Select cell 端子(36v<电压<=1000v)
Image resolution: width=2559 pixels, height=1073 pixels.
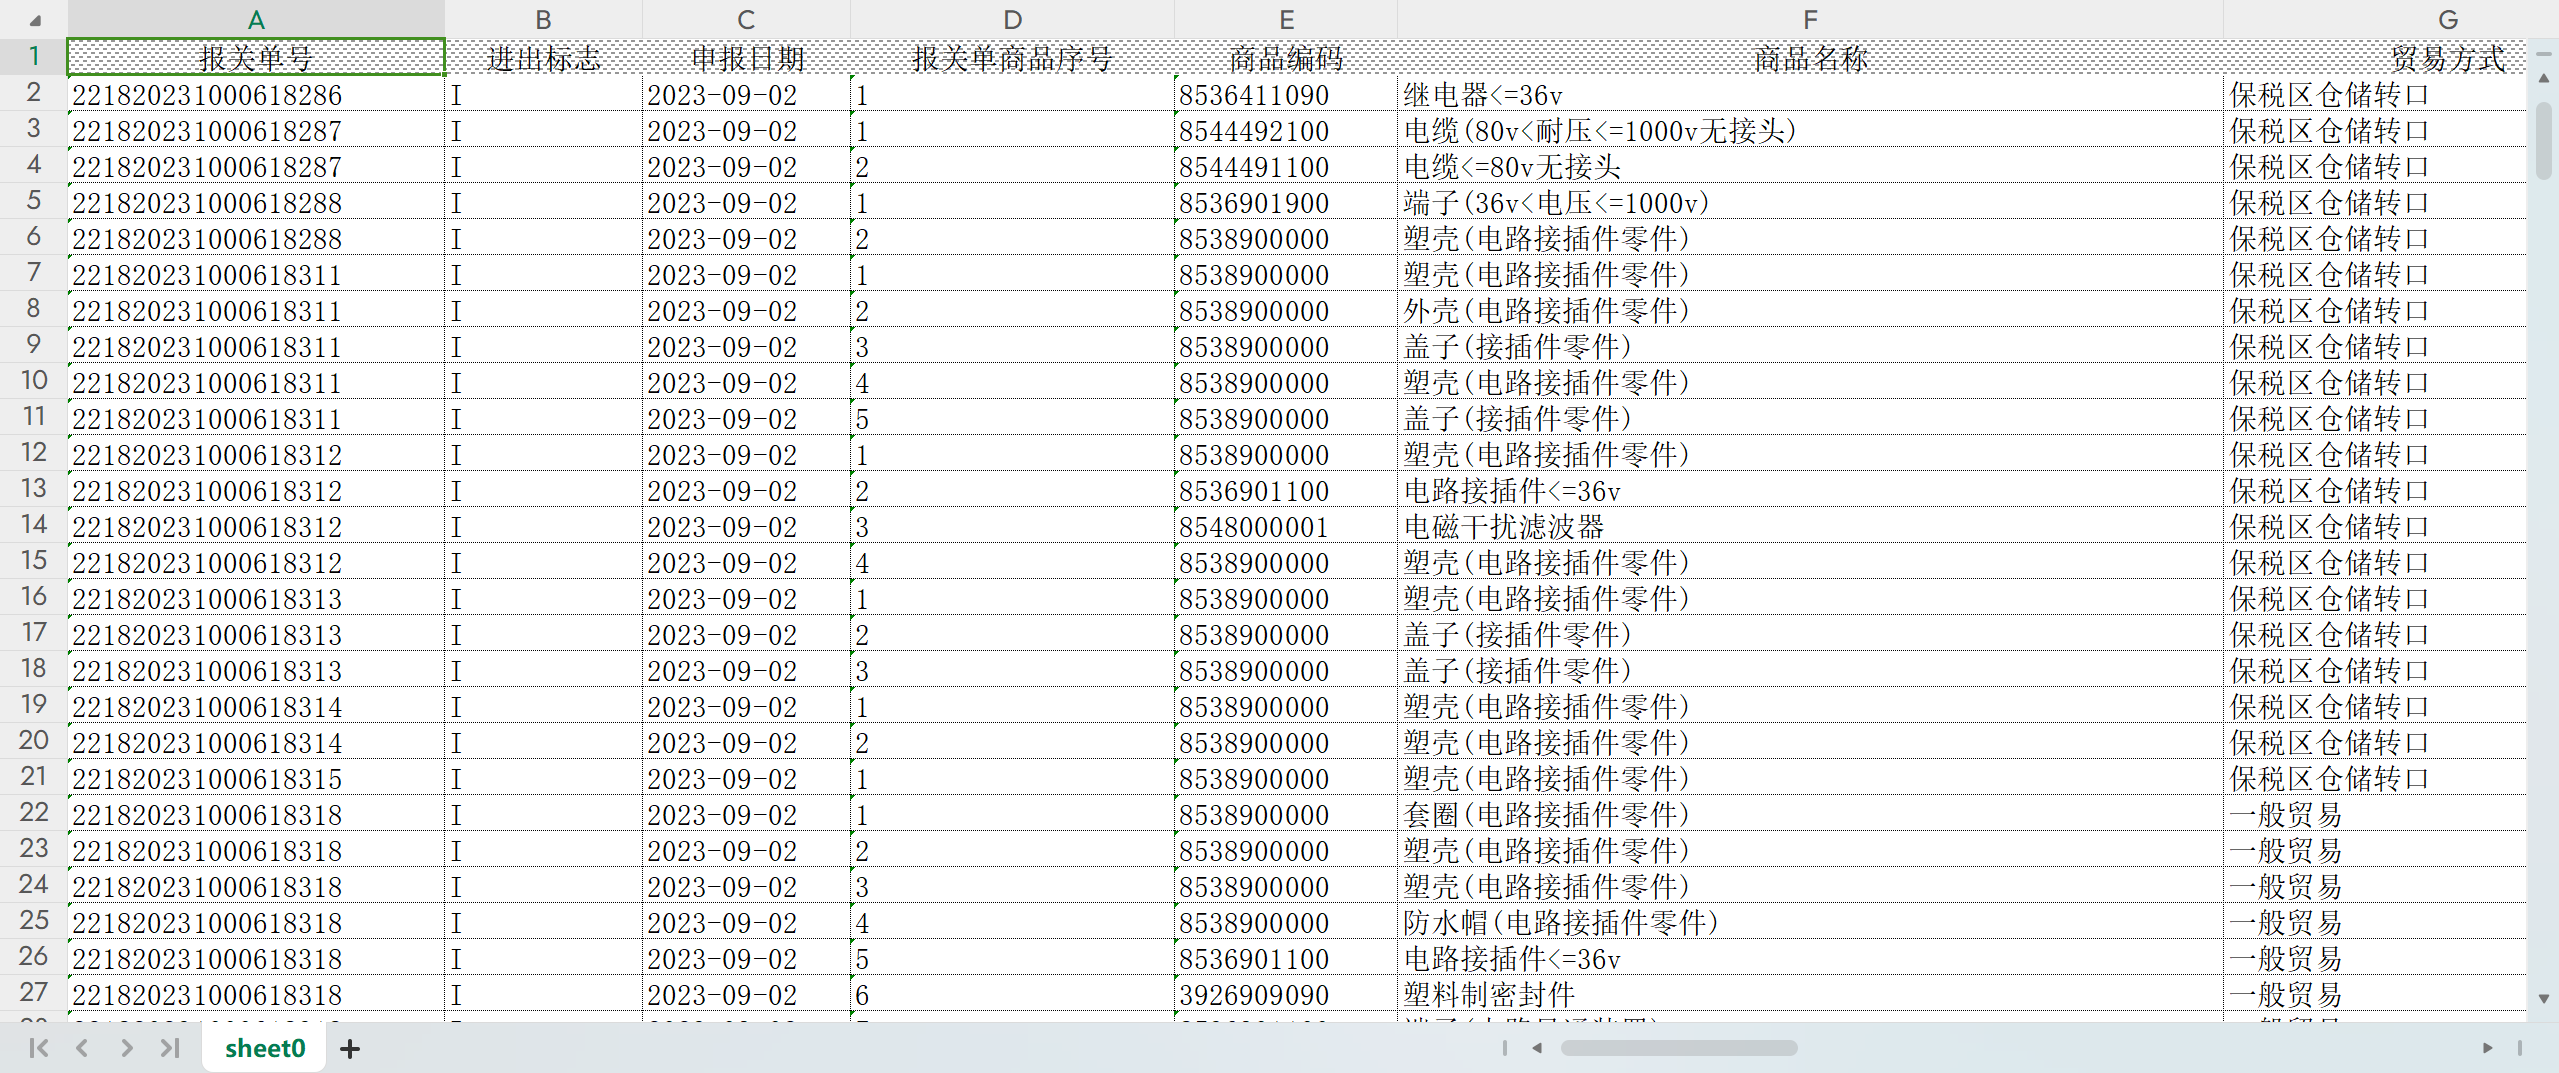(1810, 203)
